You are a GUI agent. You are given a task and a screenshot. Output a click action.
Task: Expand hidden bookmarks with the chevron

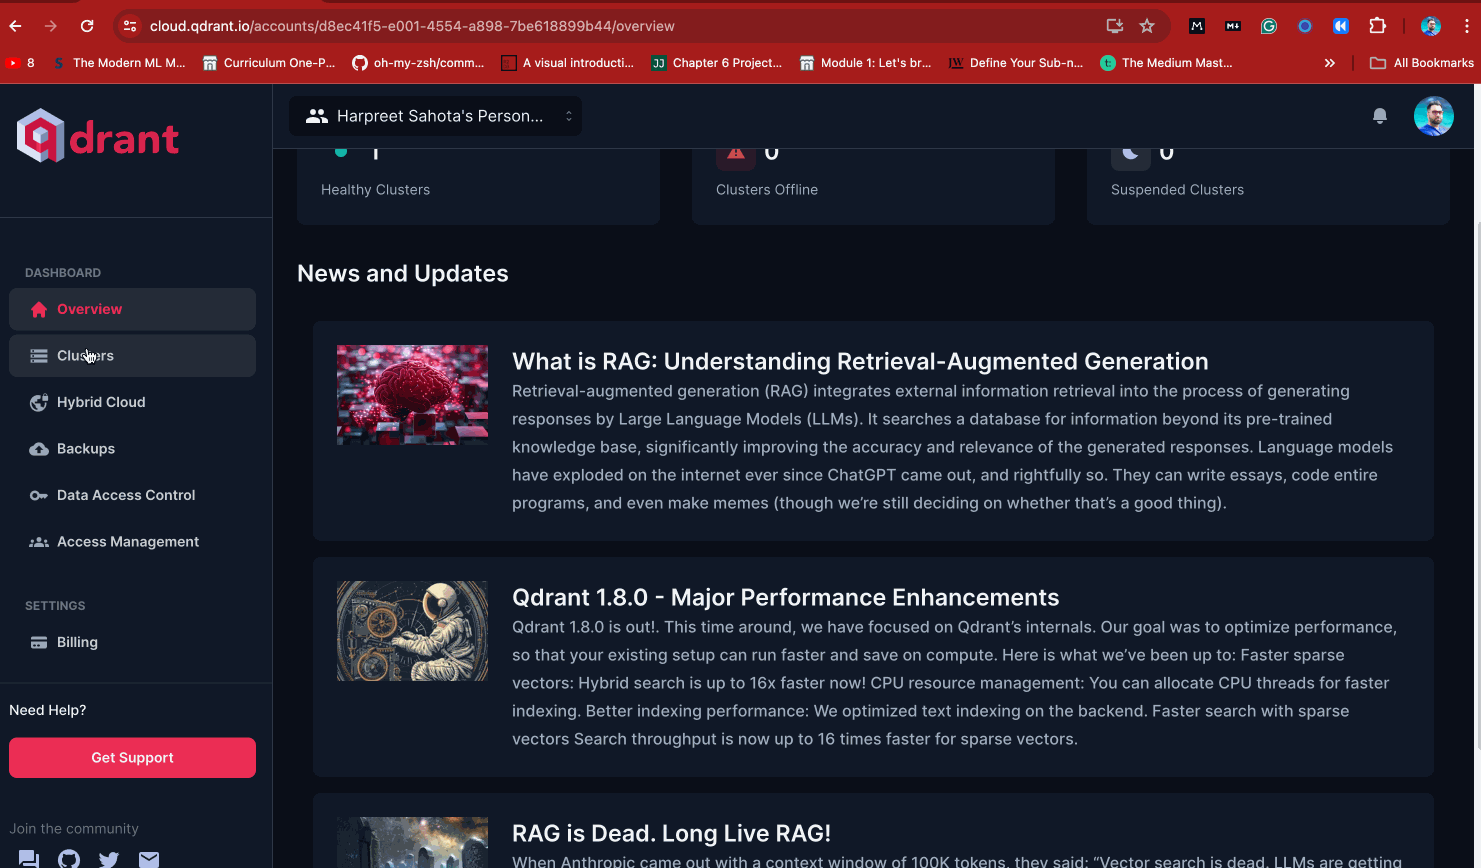coord(1330,63)
